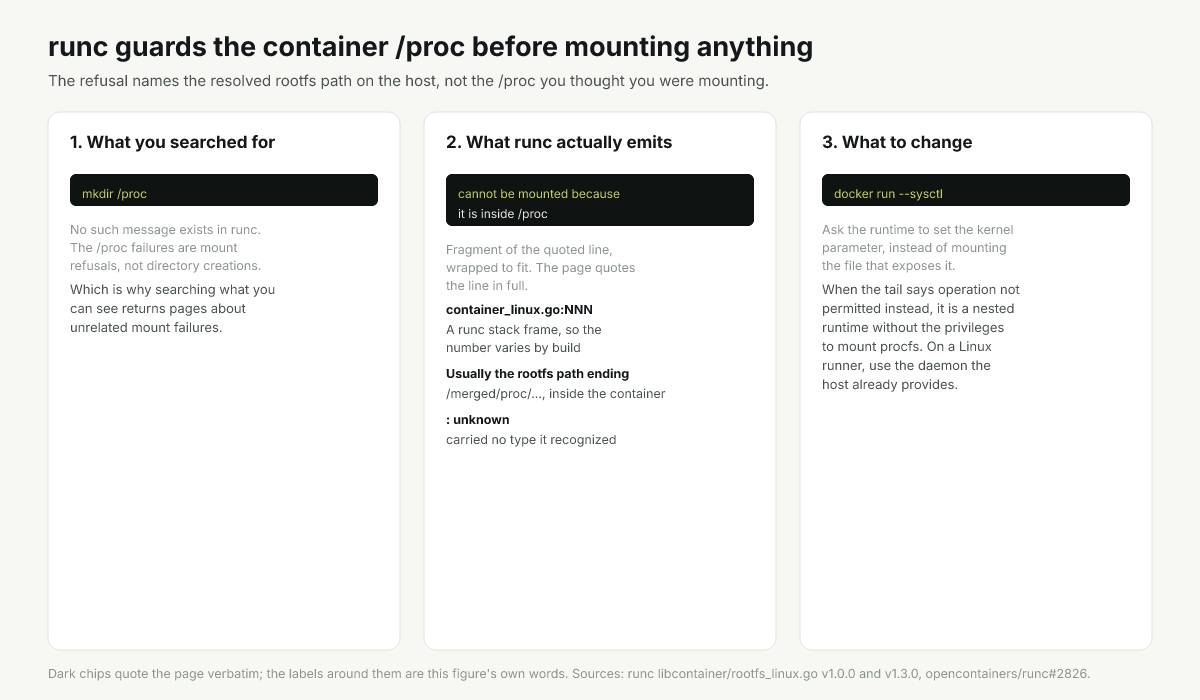
Task: Click 'host already provides.' text
Action: click(x=890, y=385)
